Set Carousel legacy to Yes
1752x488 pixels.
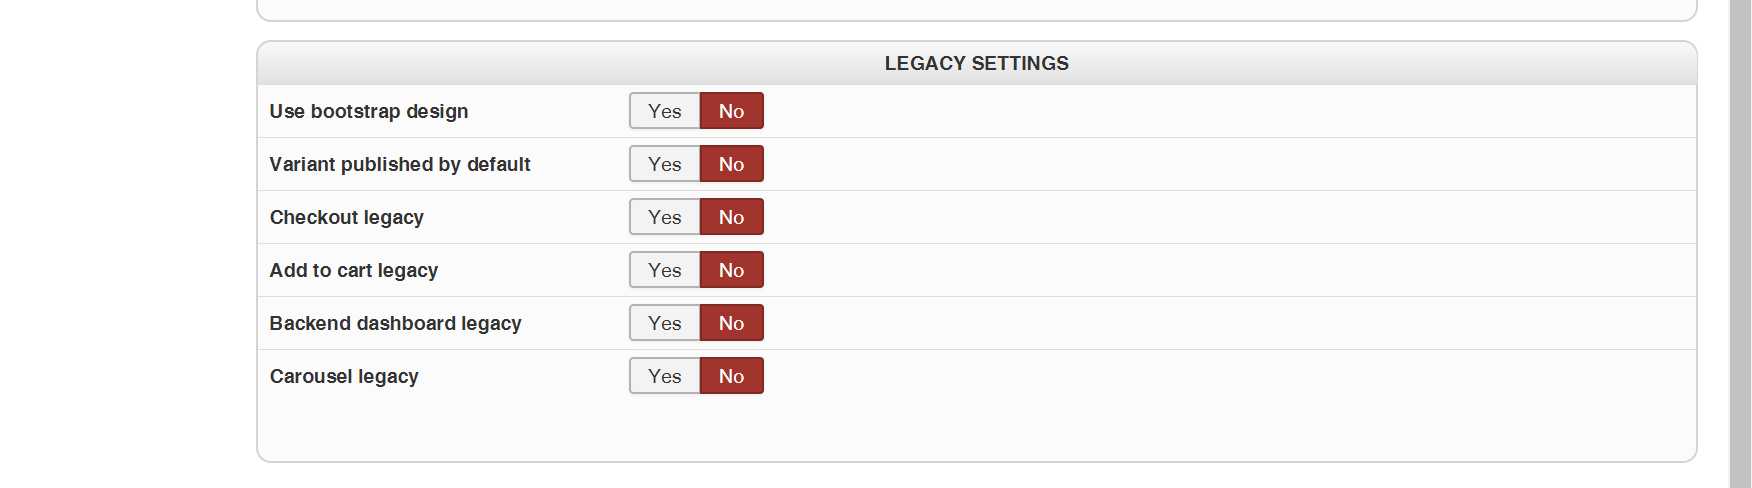(665, 376)
